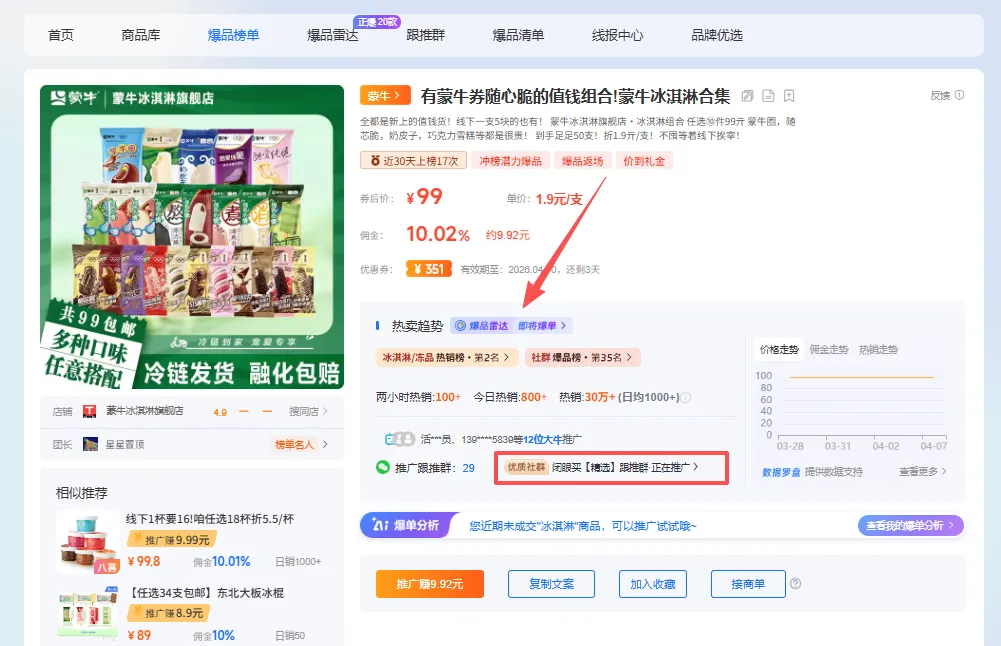Switch to 佣金走势 chart tab

pyautogui.click(x=829, y=349)
